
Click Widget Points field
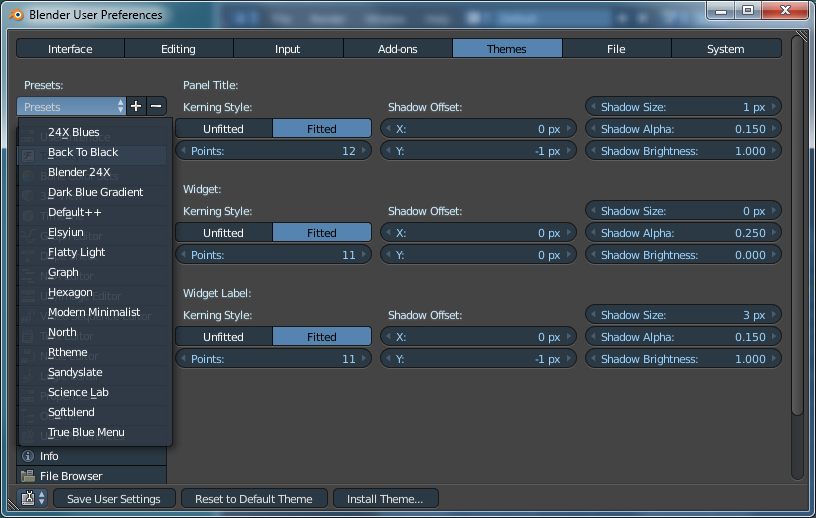pos(273,255)
